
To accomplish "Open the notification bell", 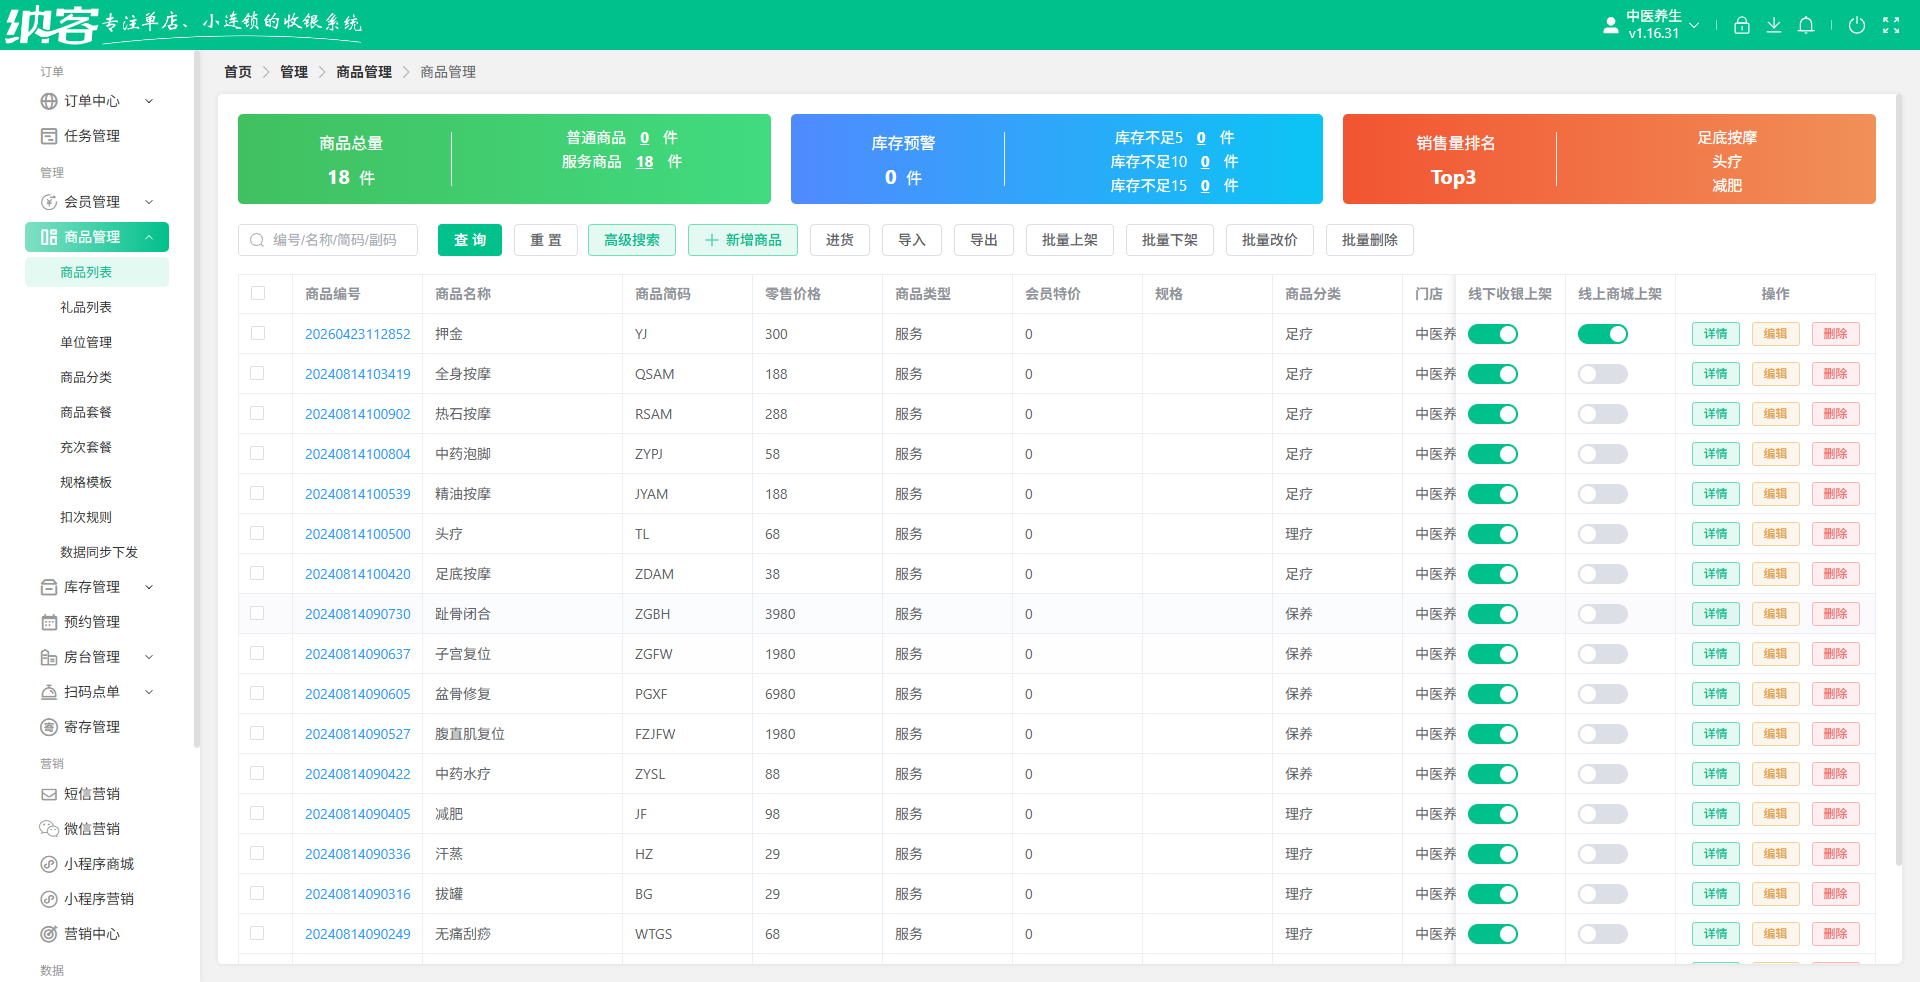I will coord(1805,26).
